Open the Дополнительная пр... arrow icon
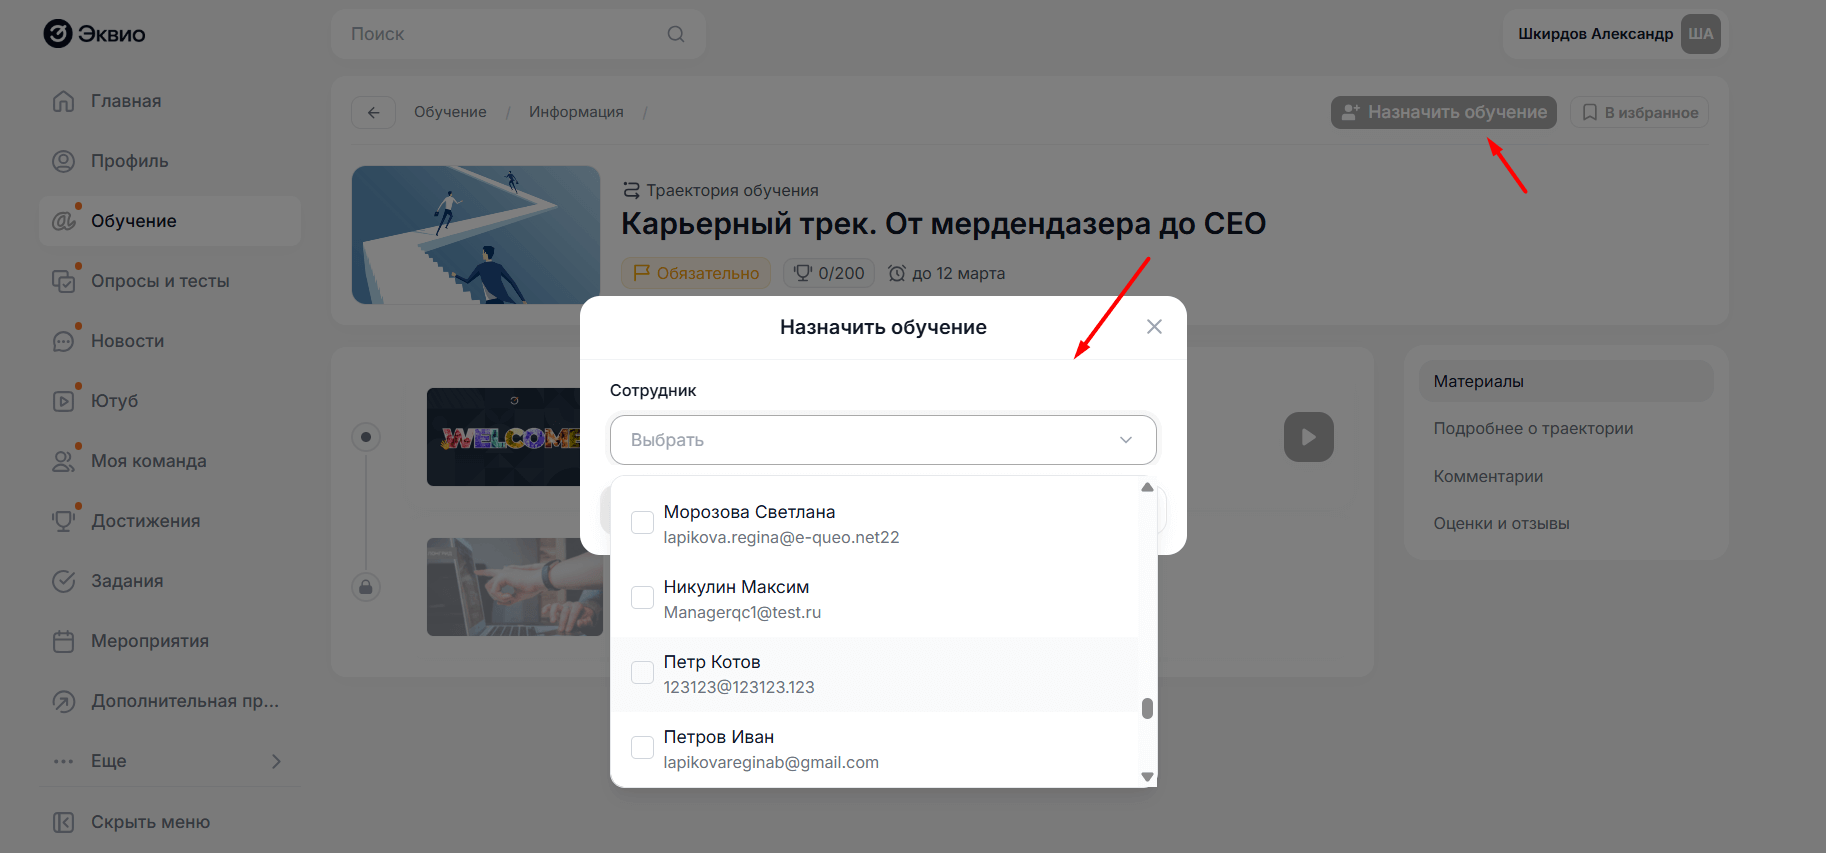This screenshot has height=853, width=1826. point(63,701)
